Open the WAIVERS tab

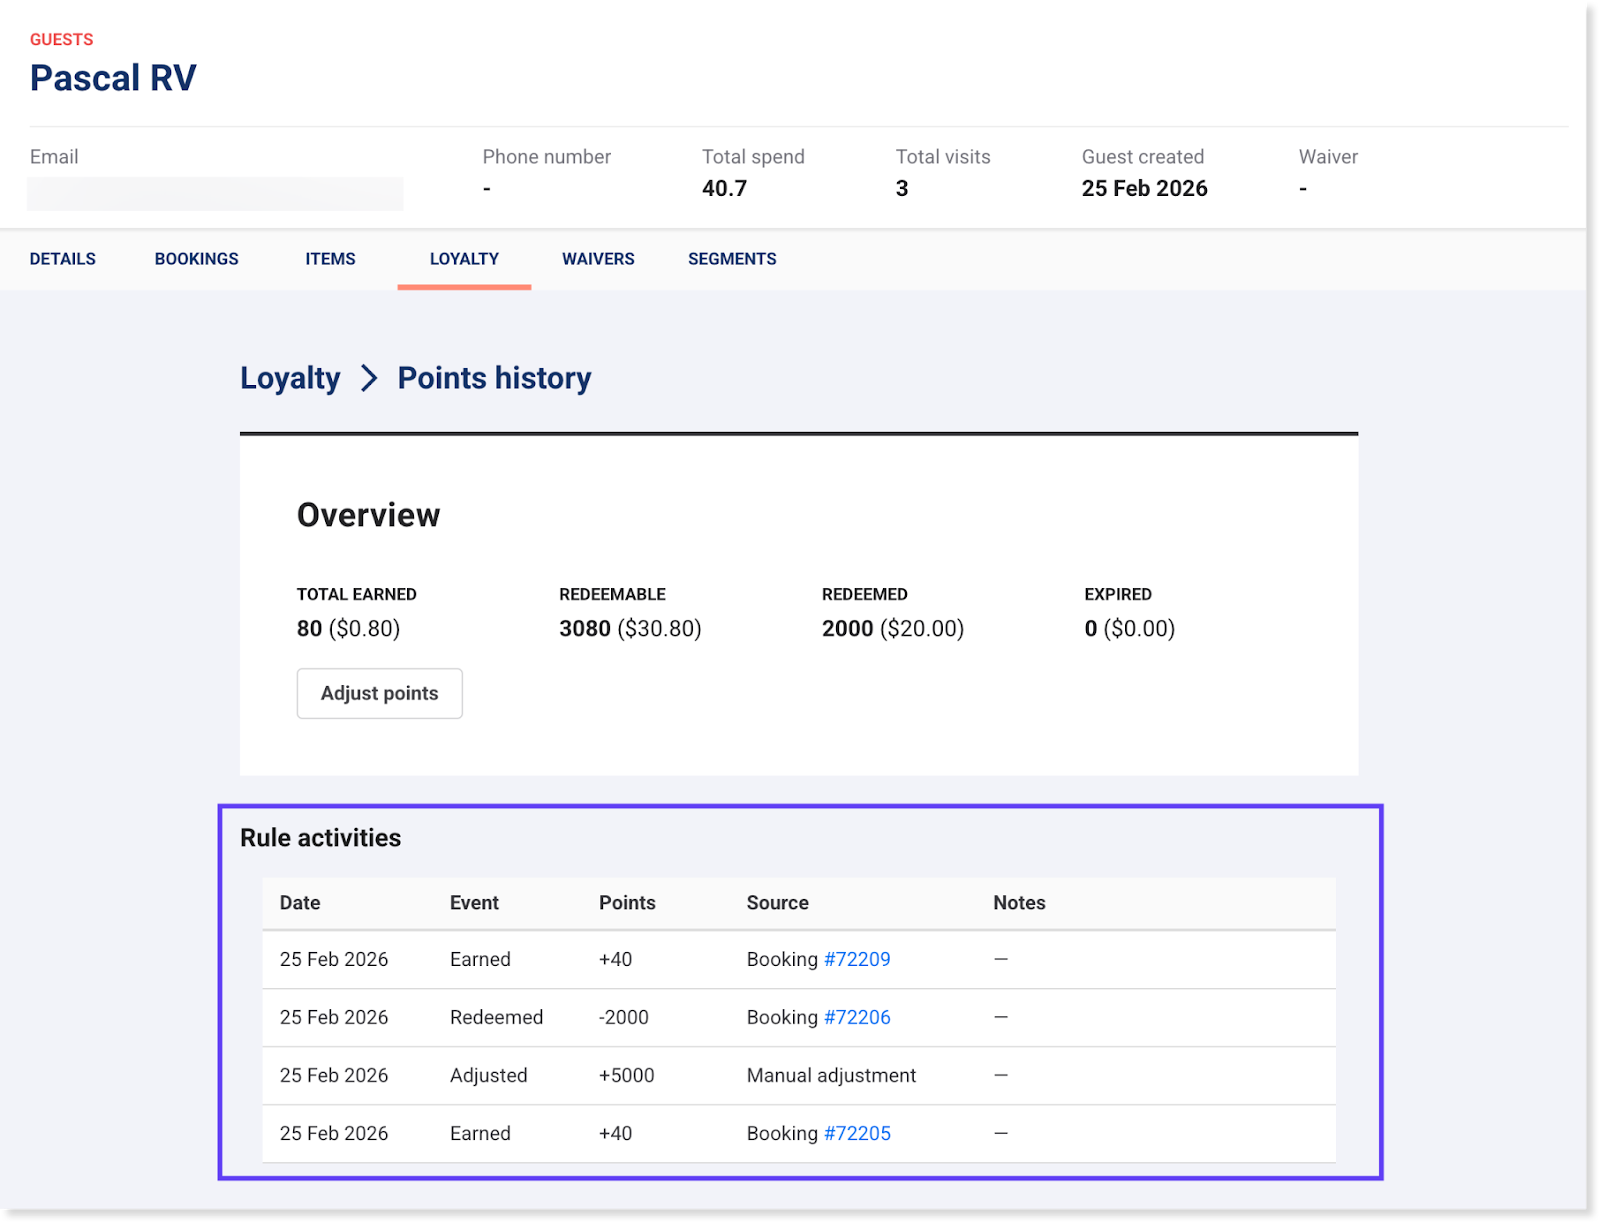tap(598, 259)
